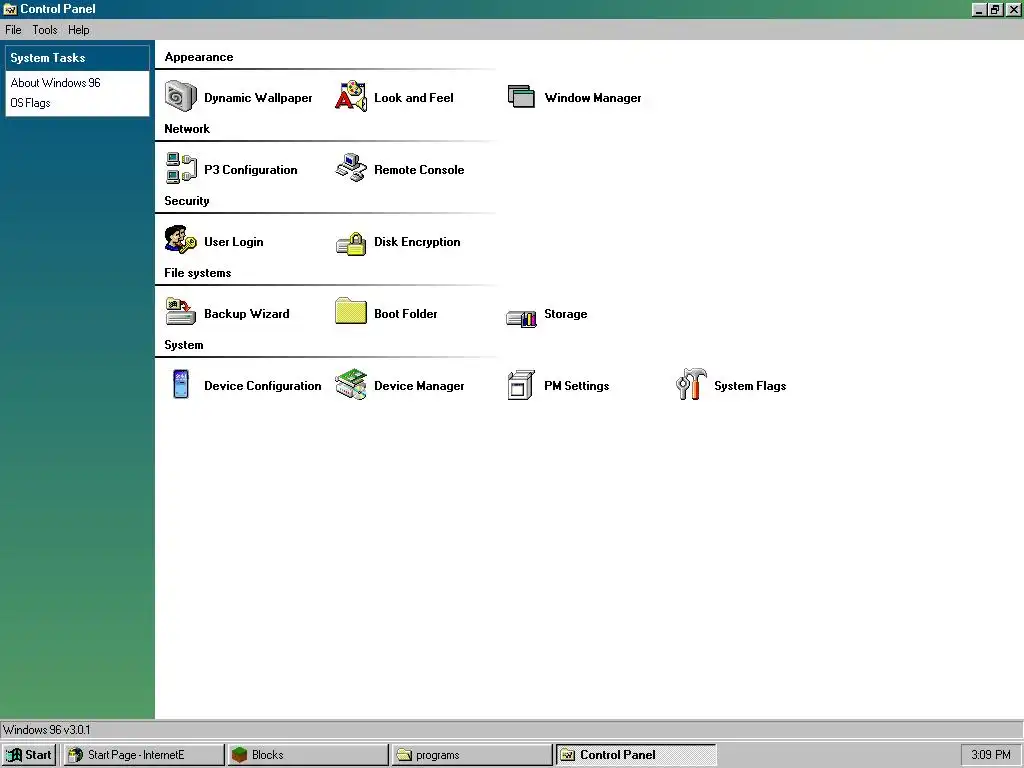Click the Look and Feel label
Screen dimensions: 1024x768
pos(413,98)
